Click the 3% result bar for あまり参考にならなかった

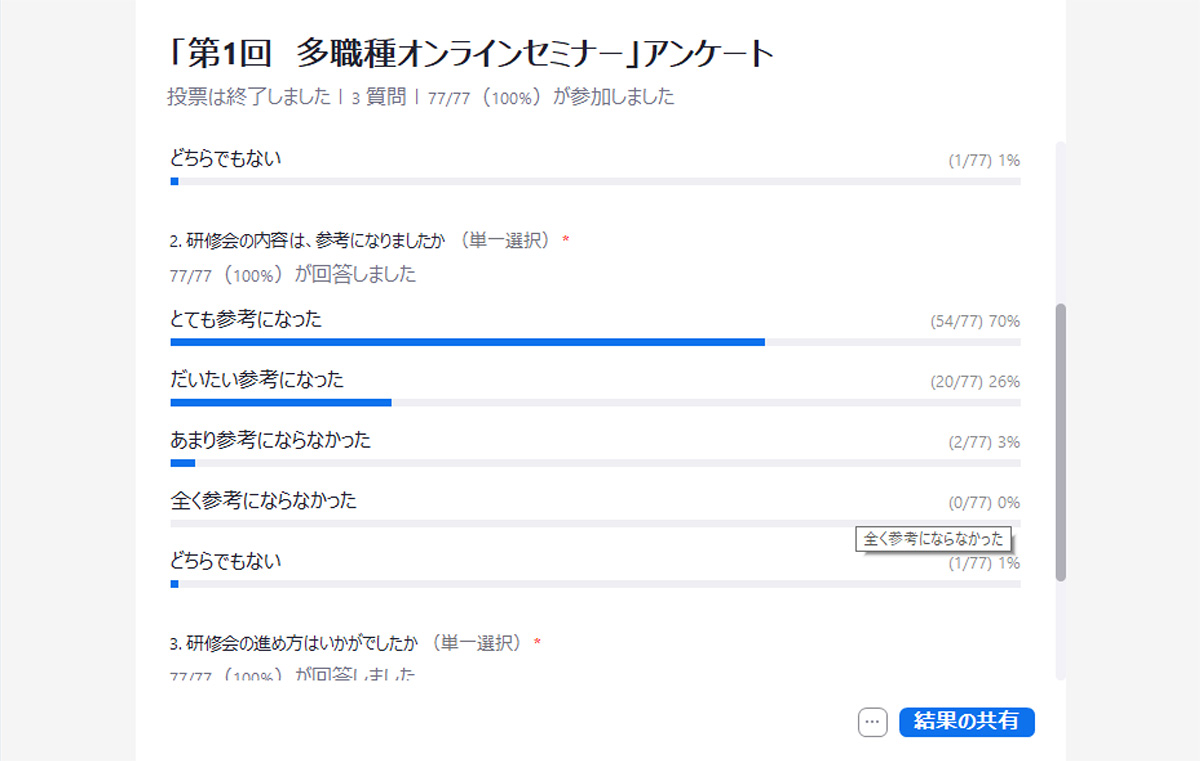183,463
